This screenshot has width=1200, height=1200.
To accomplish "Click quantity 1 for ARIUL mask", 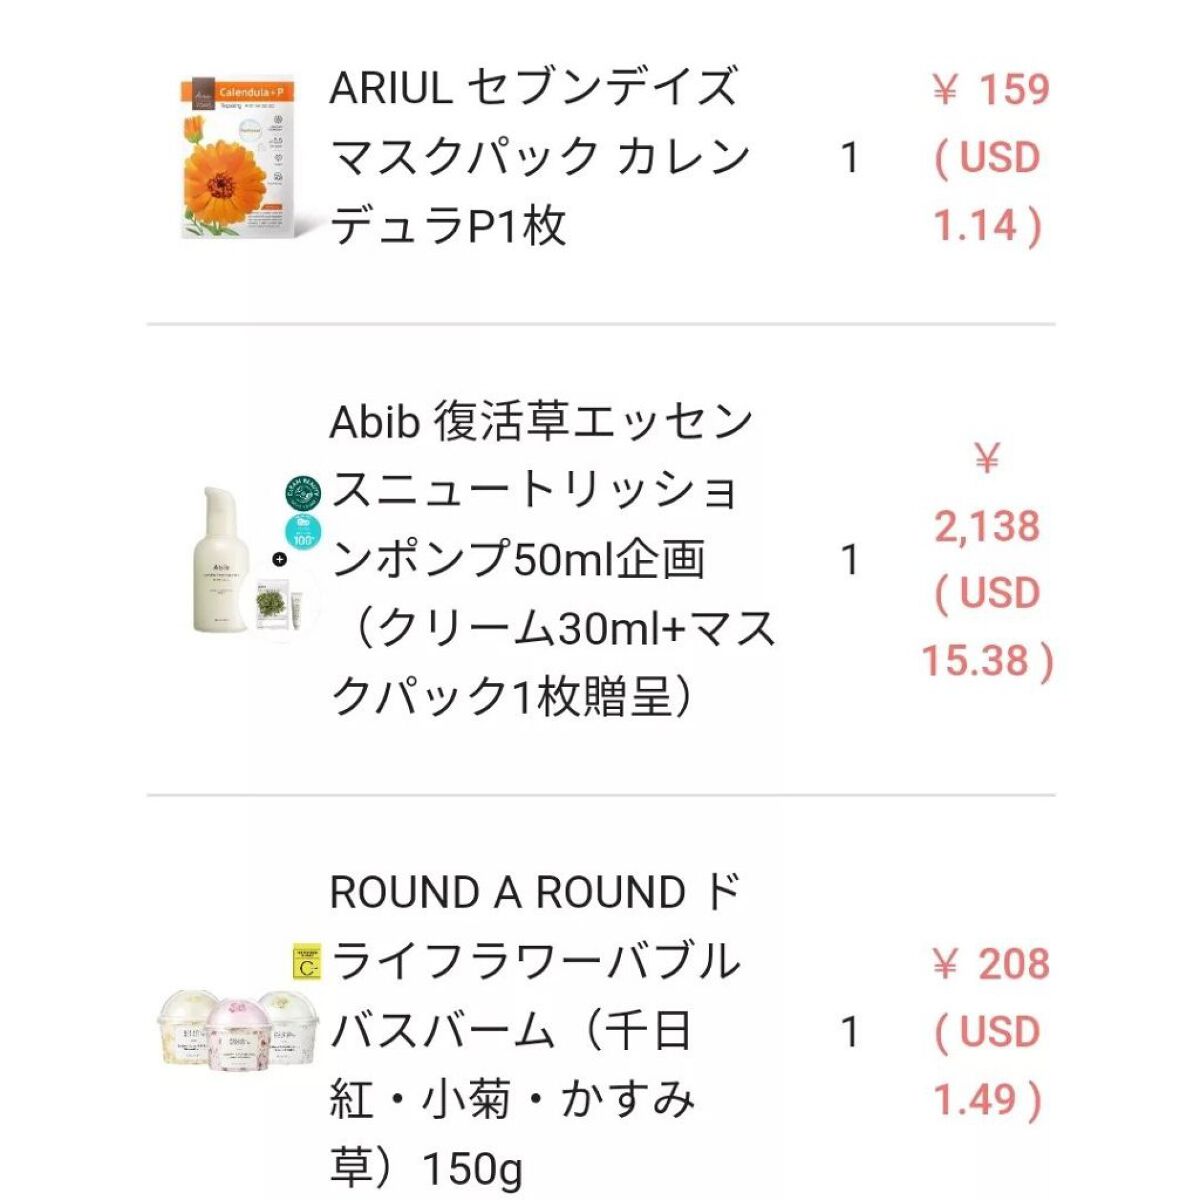I will click(x=850, y=157).
